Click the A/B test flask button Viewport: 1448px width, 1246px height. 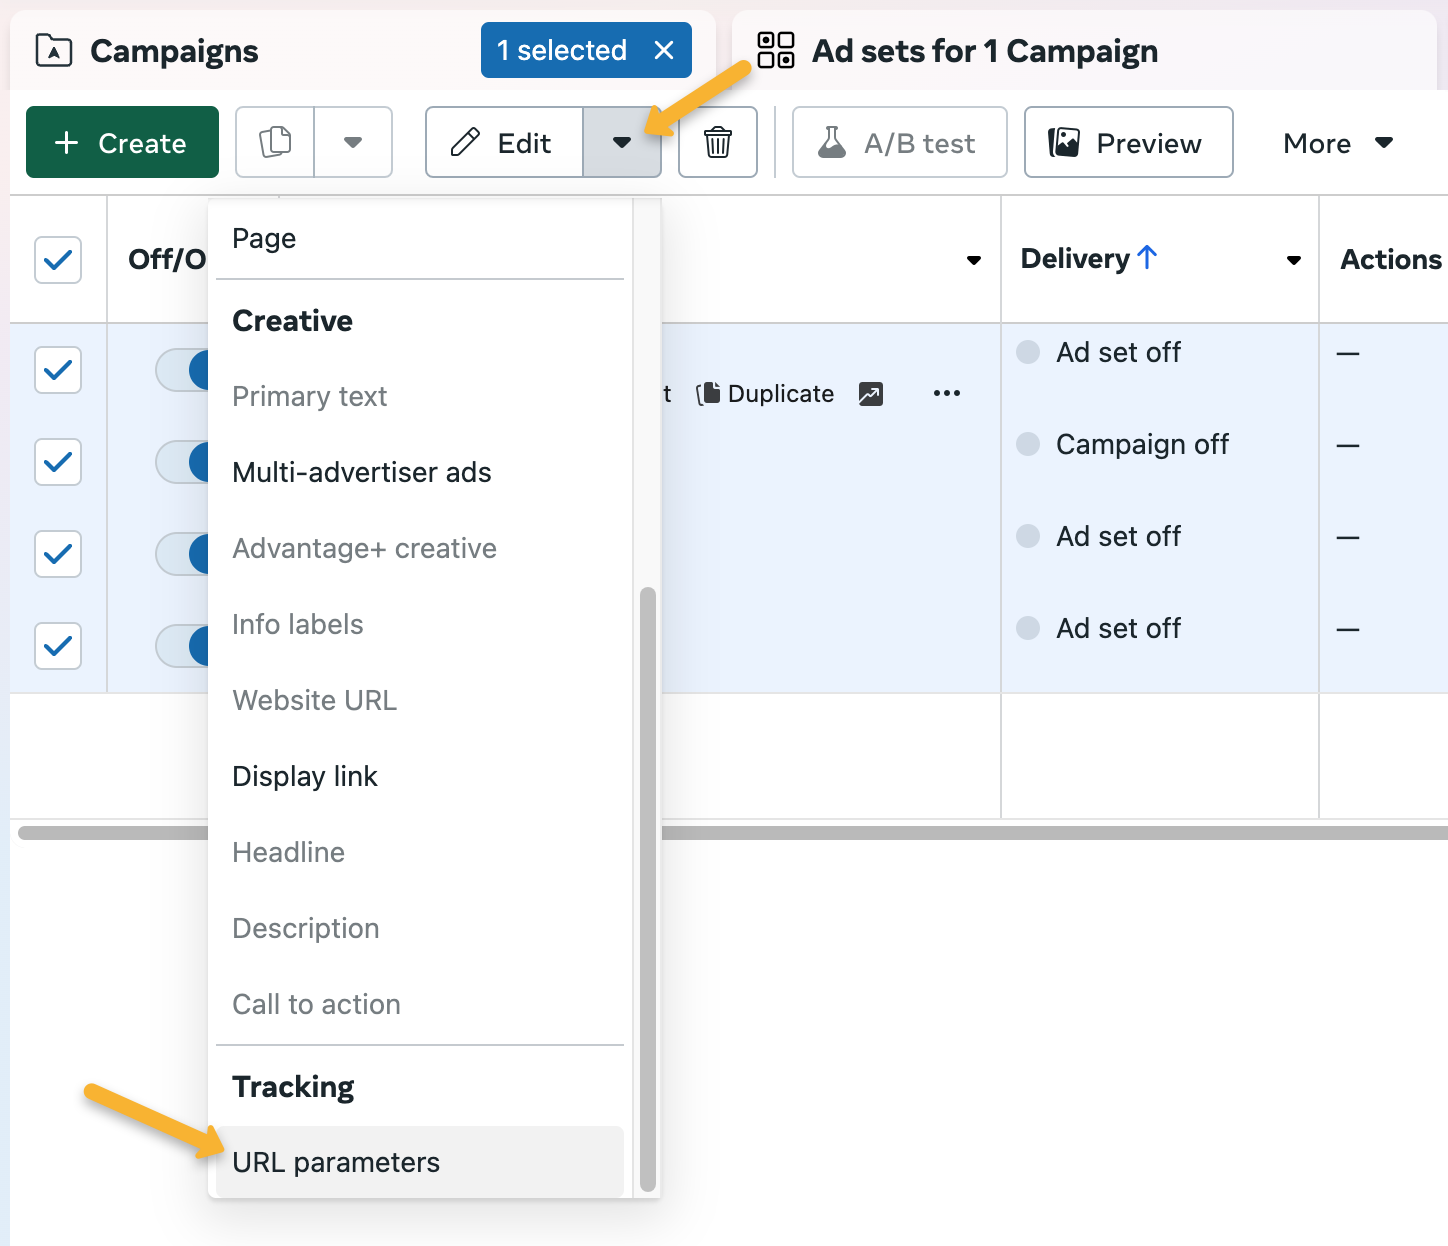[899, 143]
